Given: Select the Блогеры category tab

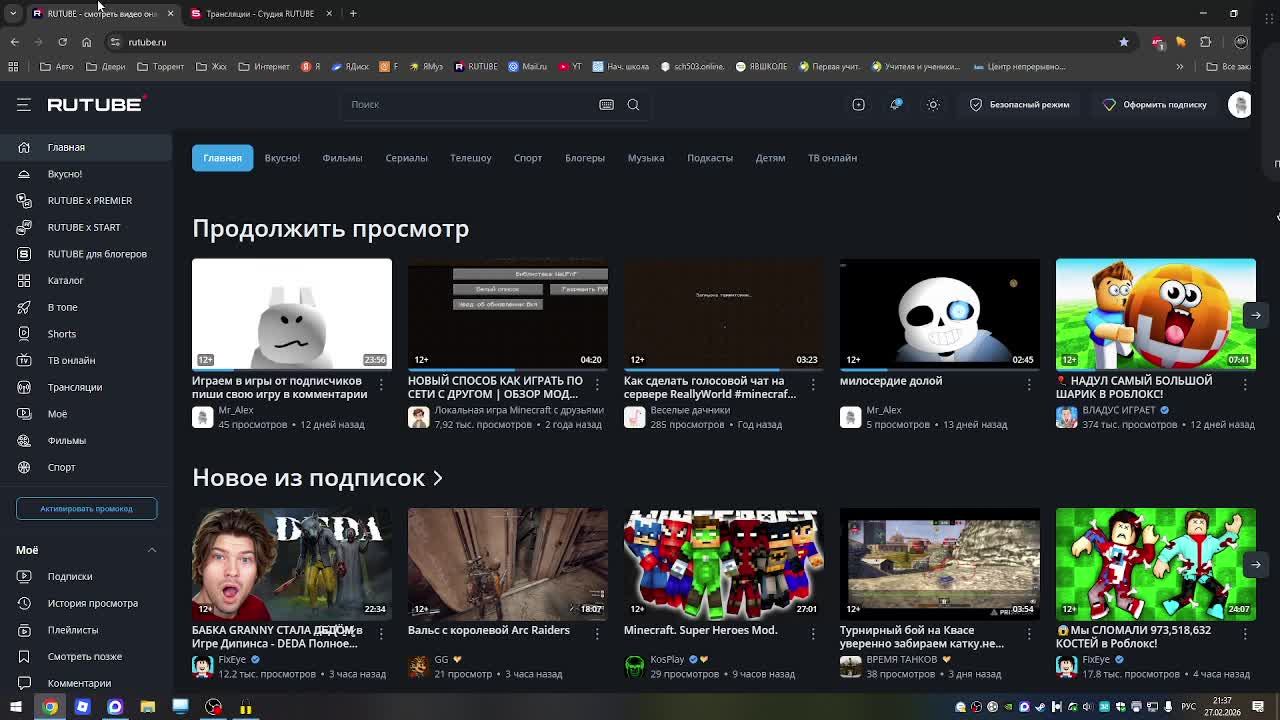Looking at the screenshot, I should pos(585,158).
